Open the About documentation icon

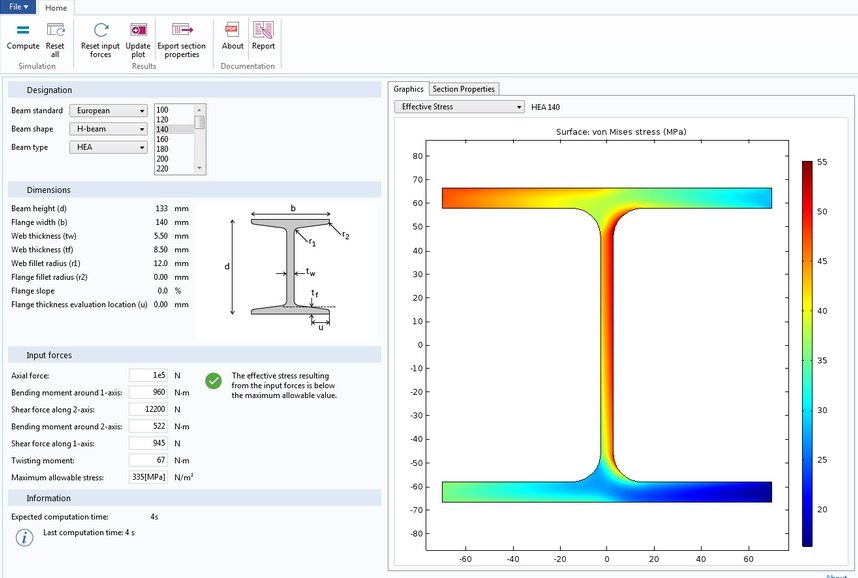pos(232,31)
